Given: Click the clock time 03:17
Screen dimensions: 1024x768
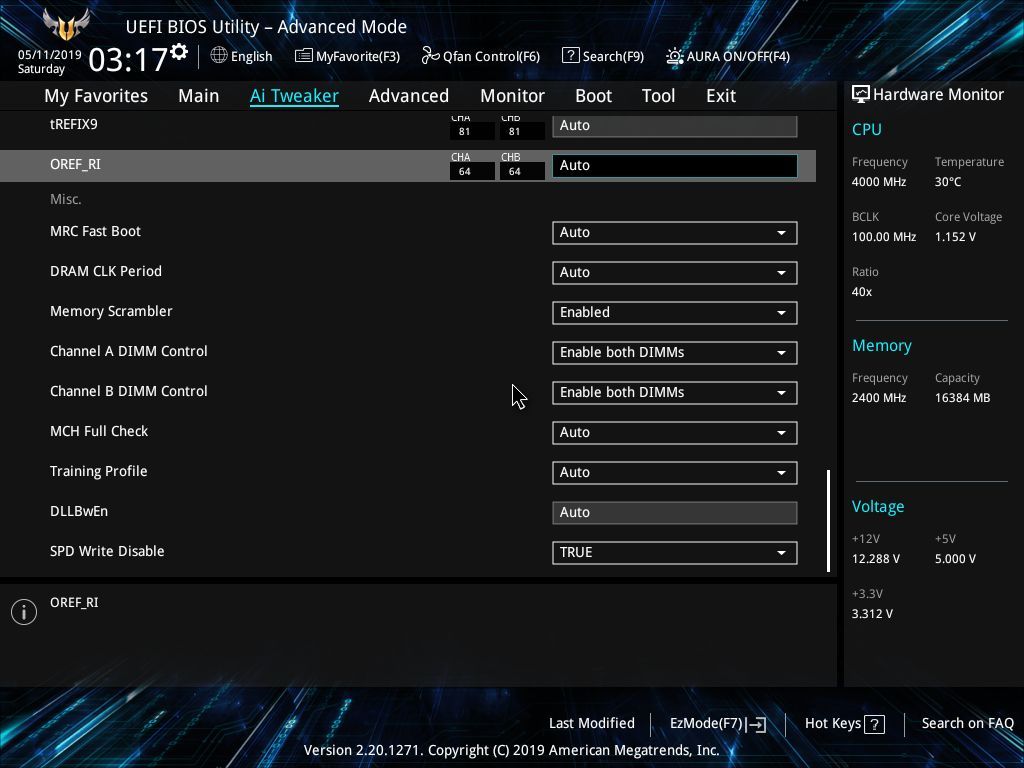Looking at the screenshot, I should coord(128,59).
